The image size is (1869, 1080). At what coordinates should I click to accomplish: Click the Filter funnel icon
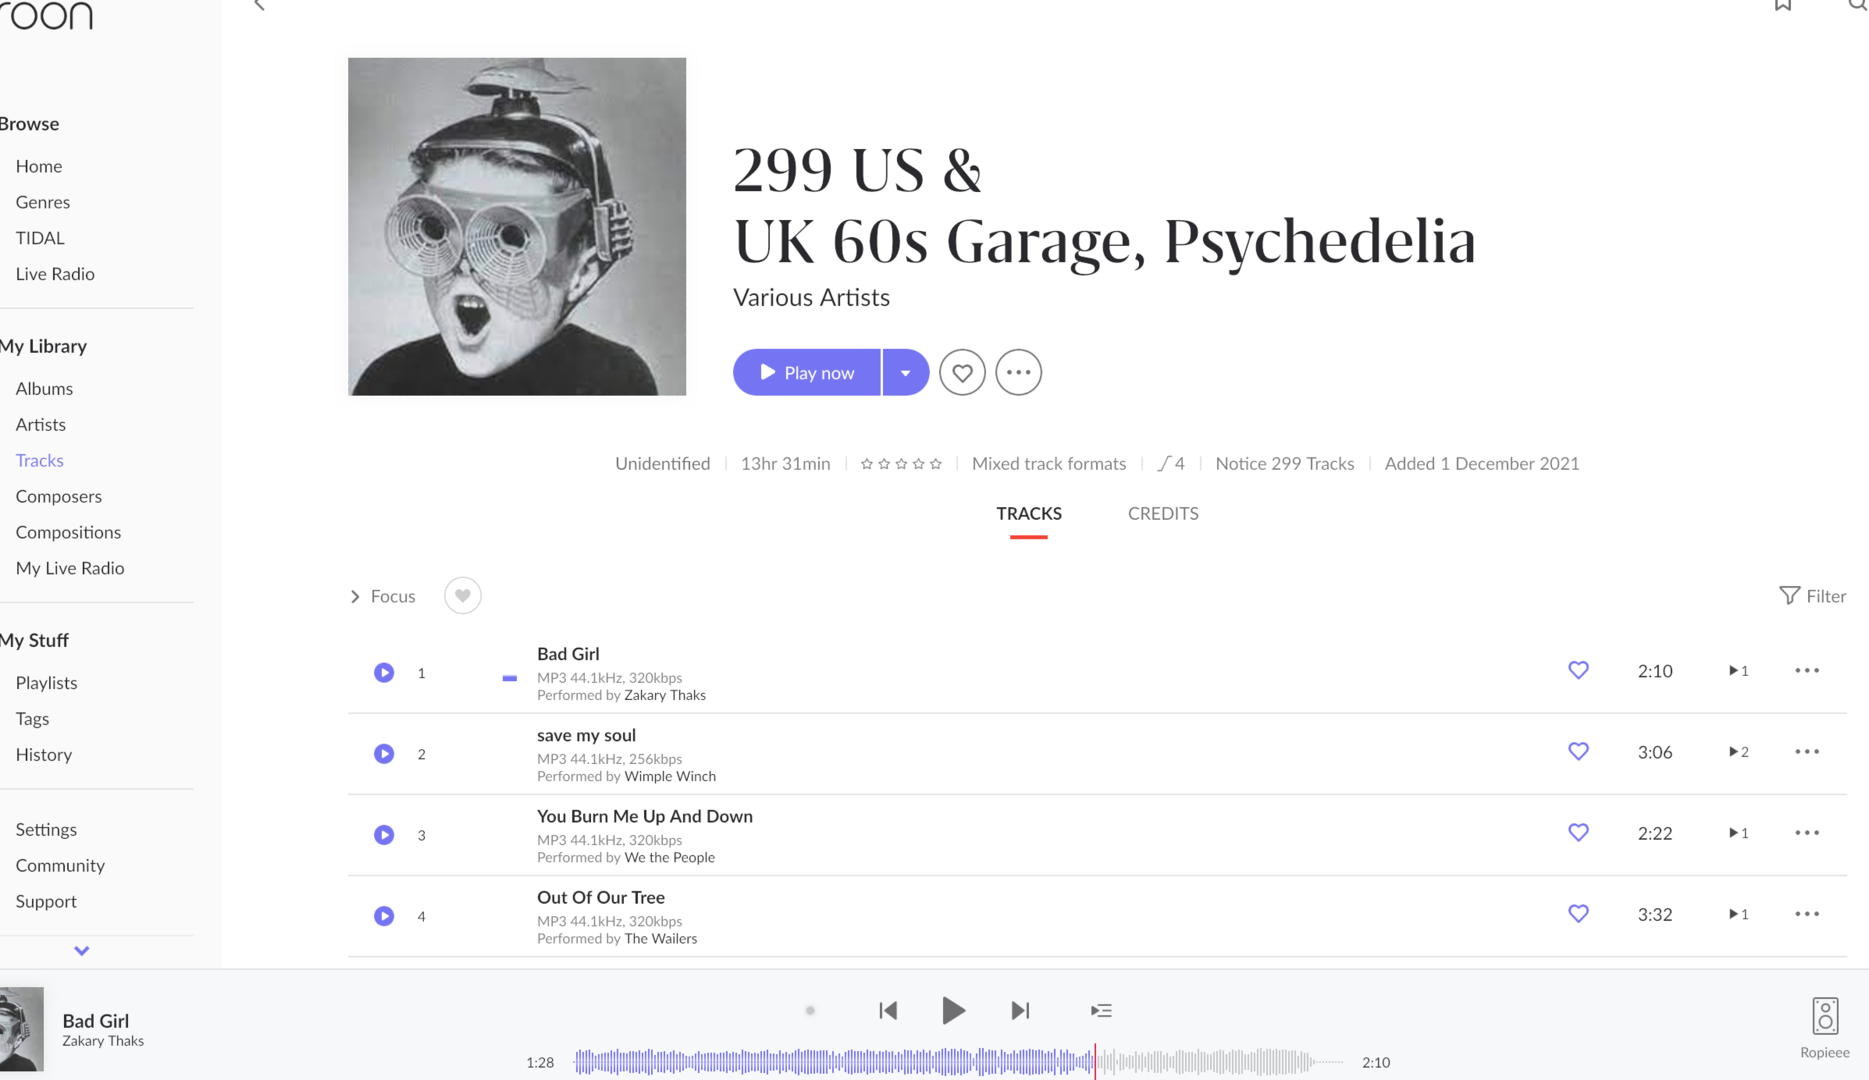[1789, 596]
